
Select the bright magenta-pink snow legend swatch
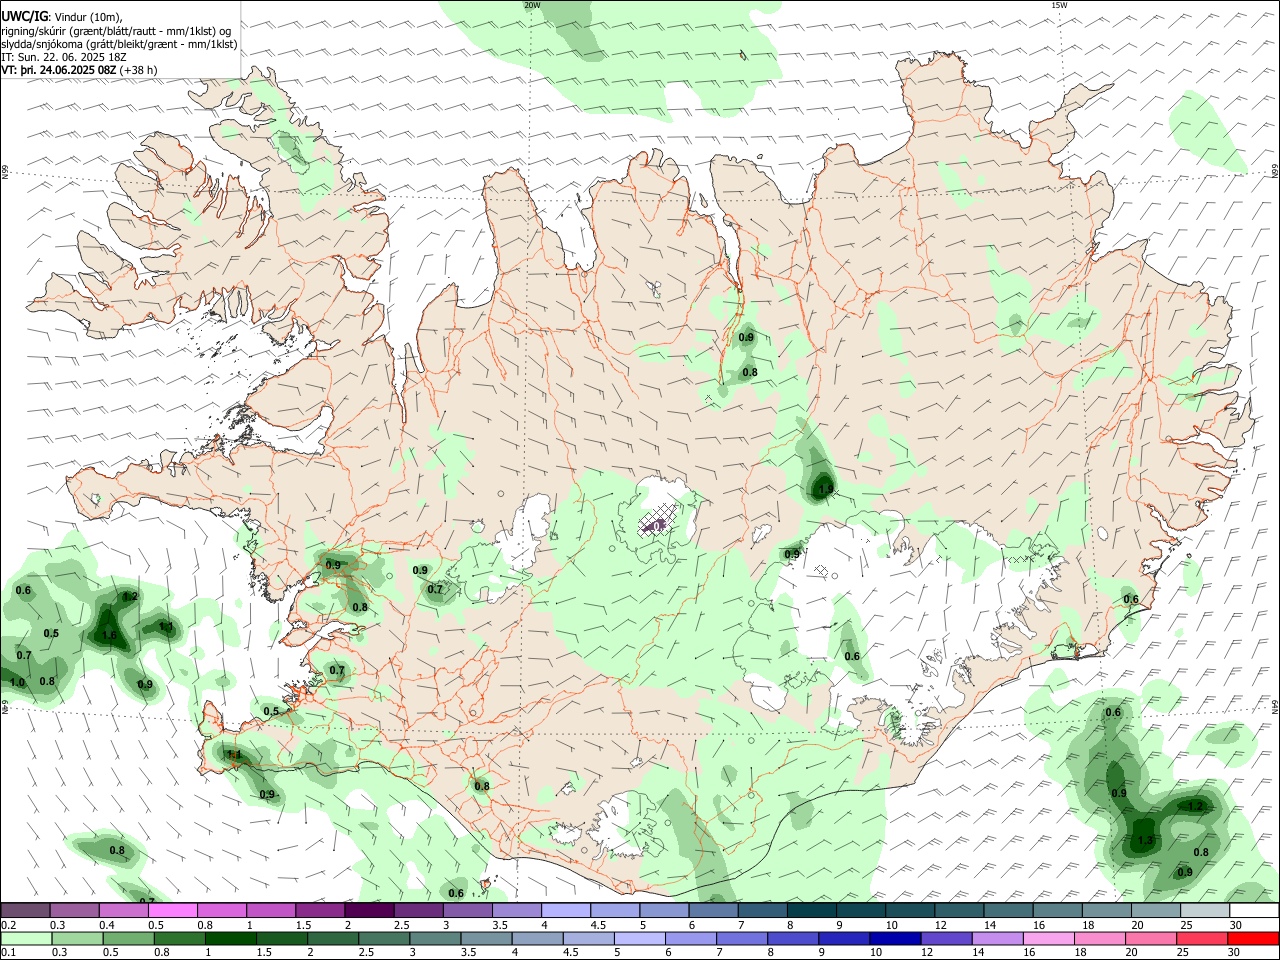[172, 910]
